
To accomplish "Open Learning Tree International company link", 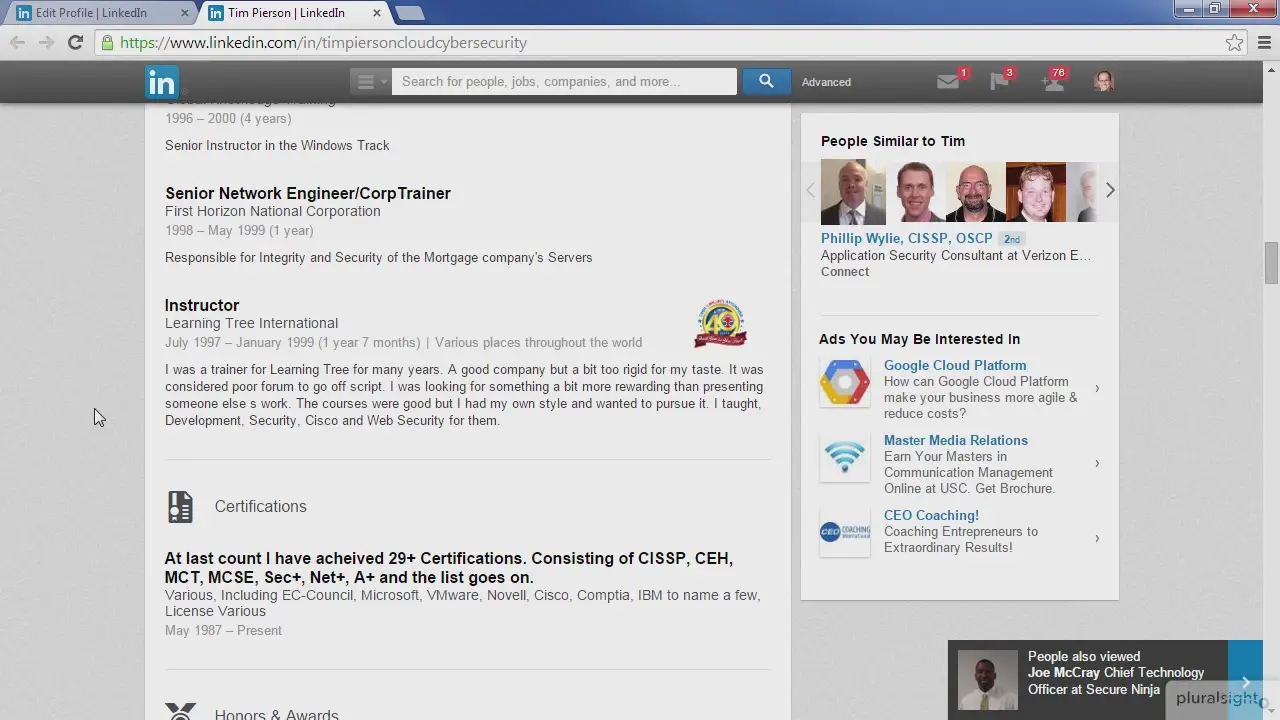I will click(x=251, y=323).
